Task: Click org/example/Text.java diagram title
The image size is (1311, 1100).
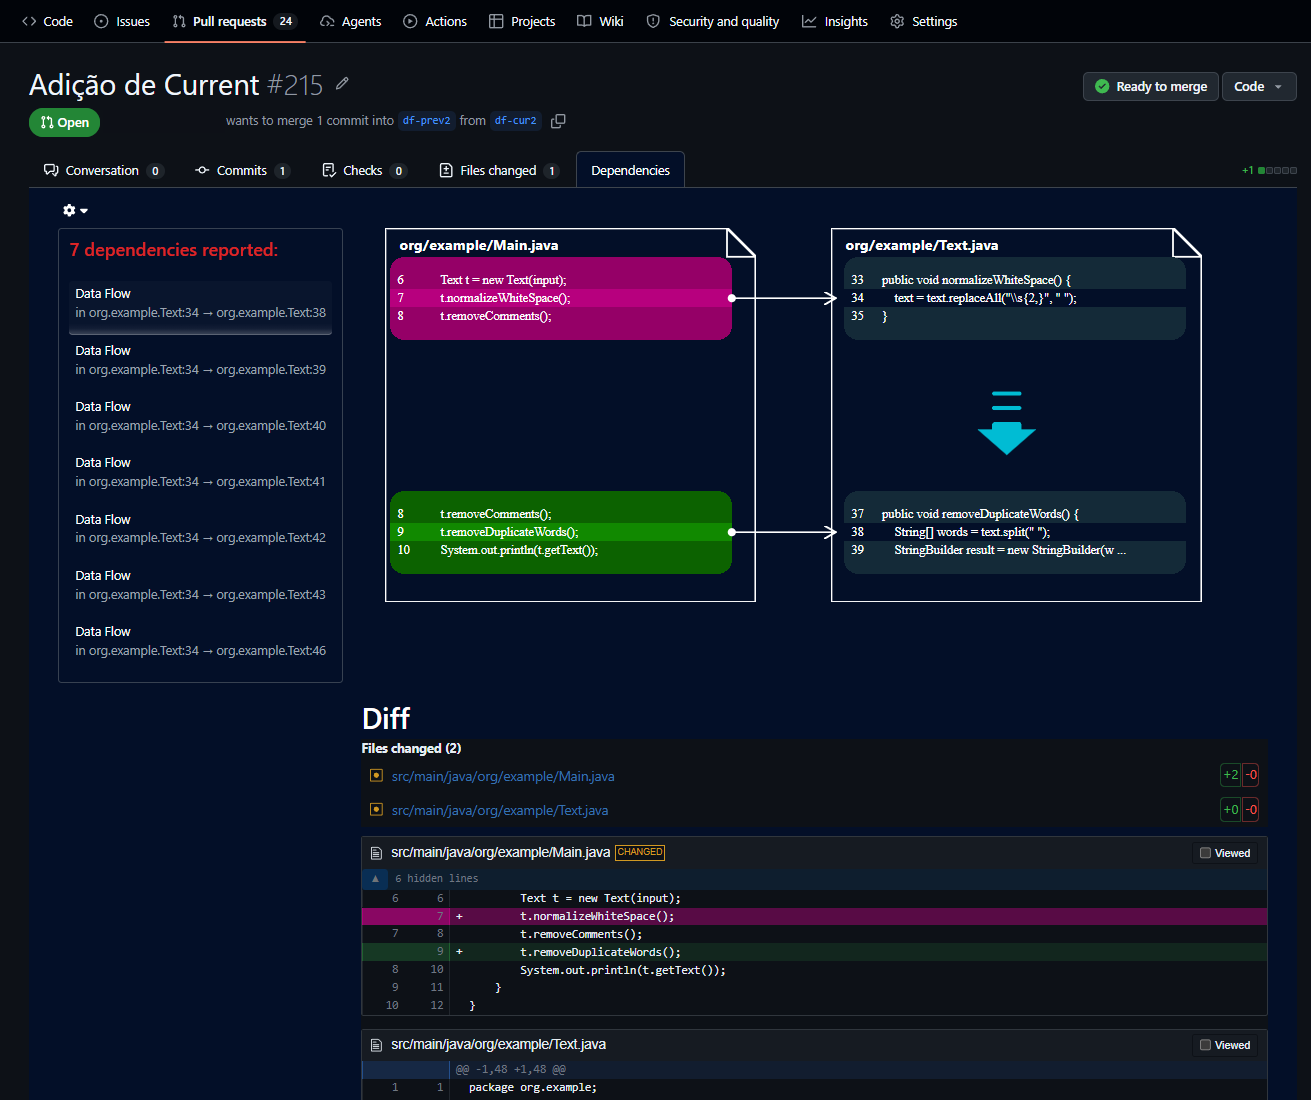Action: click(922, 245)
